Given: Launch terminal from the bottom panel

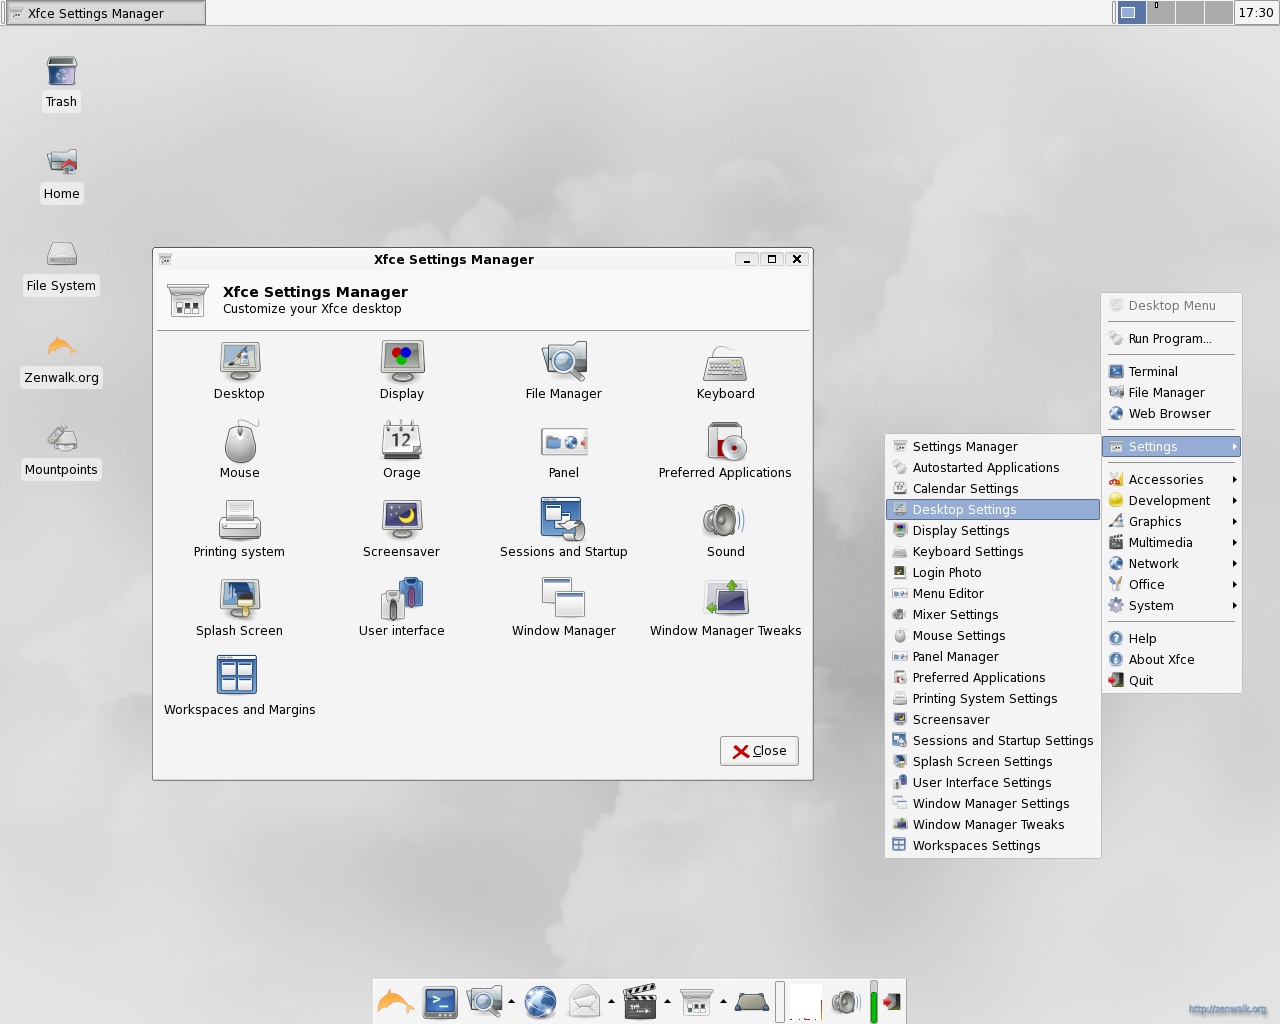Looking at the screenshot, I should click(440, 1002).
